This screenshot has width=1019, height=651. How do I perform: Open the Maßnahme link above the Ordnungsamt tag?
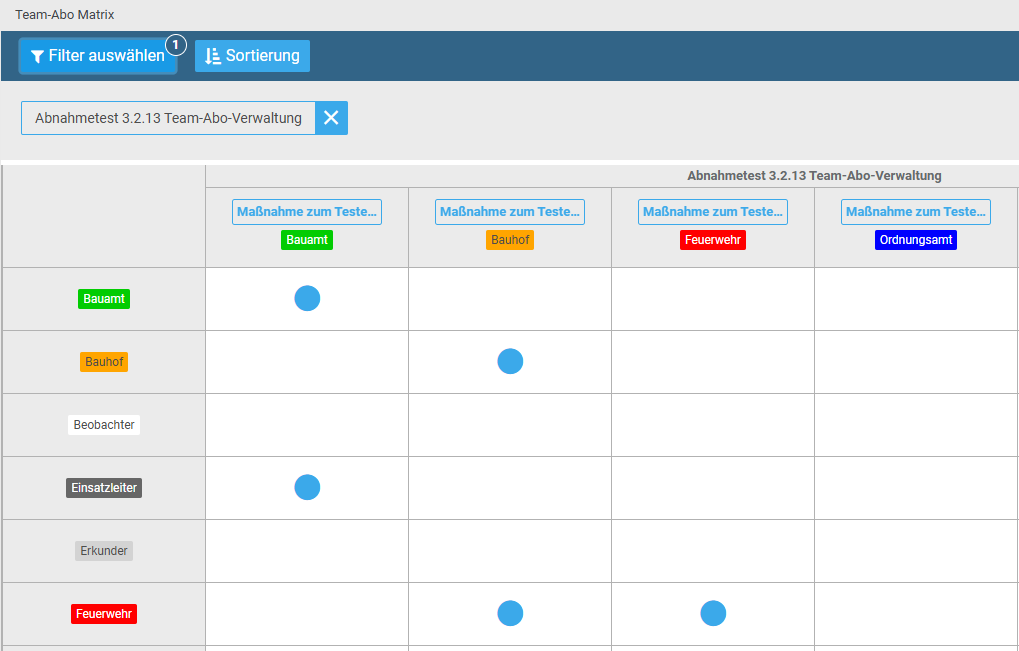coord(916,212)
